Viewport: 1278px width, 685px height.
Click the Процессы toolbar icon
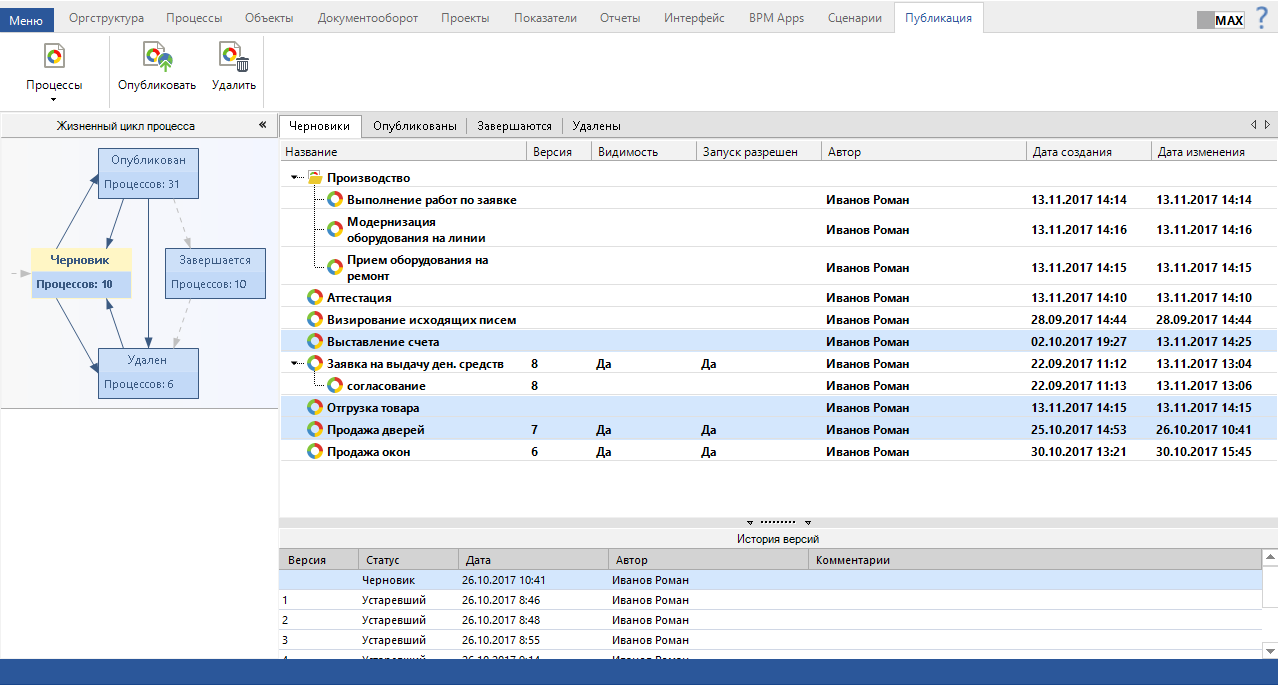coord(54,58)
